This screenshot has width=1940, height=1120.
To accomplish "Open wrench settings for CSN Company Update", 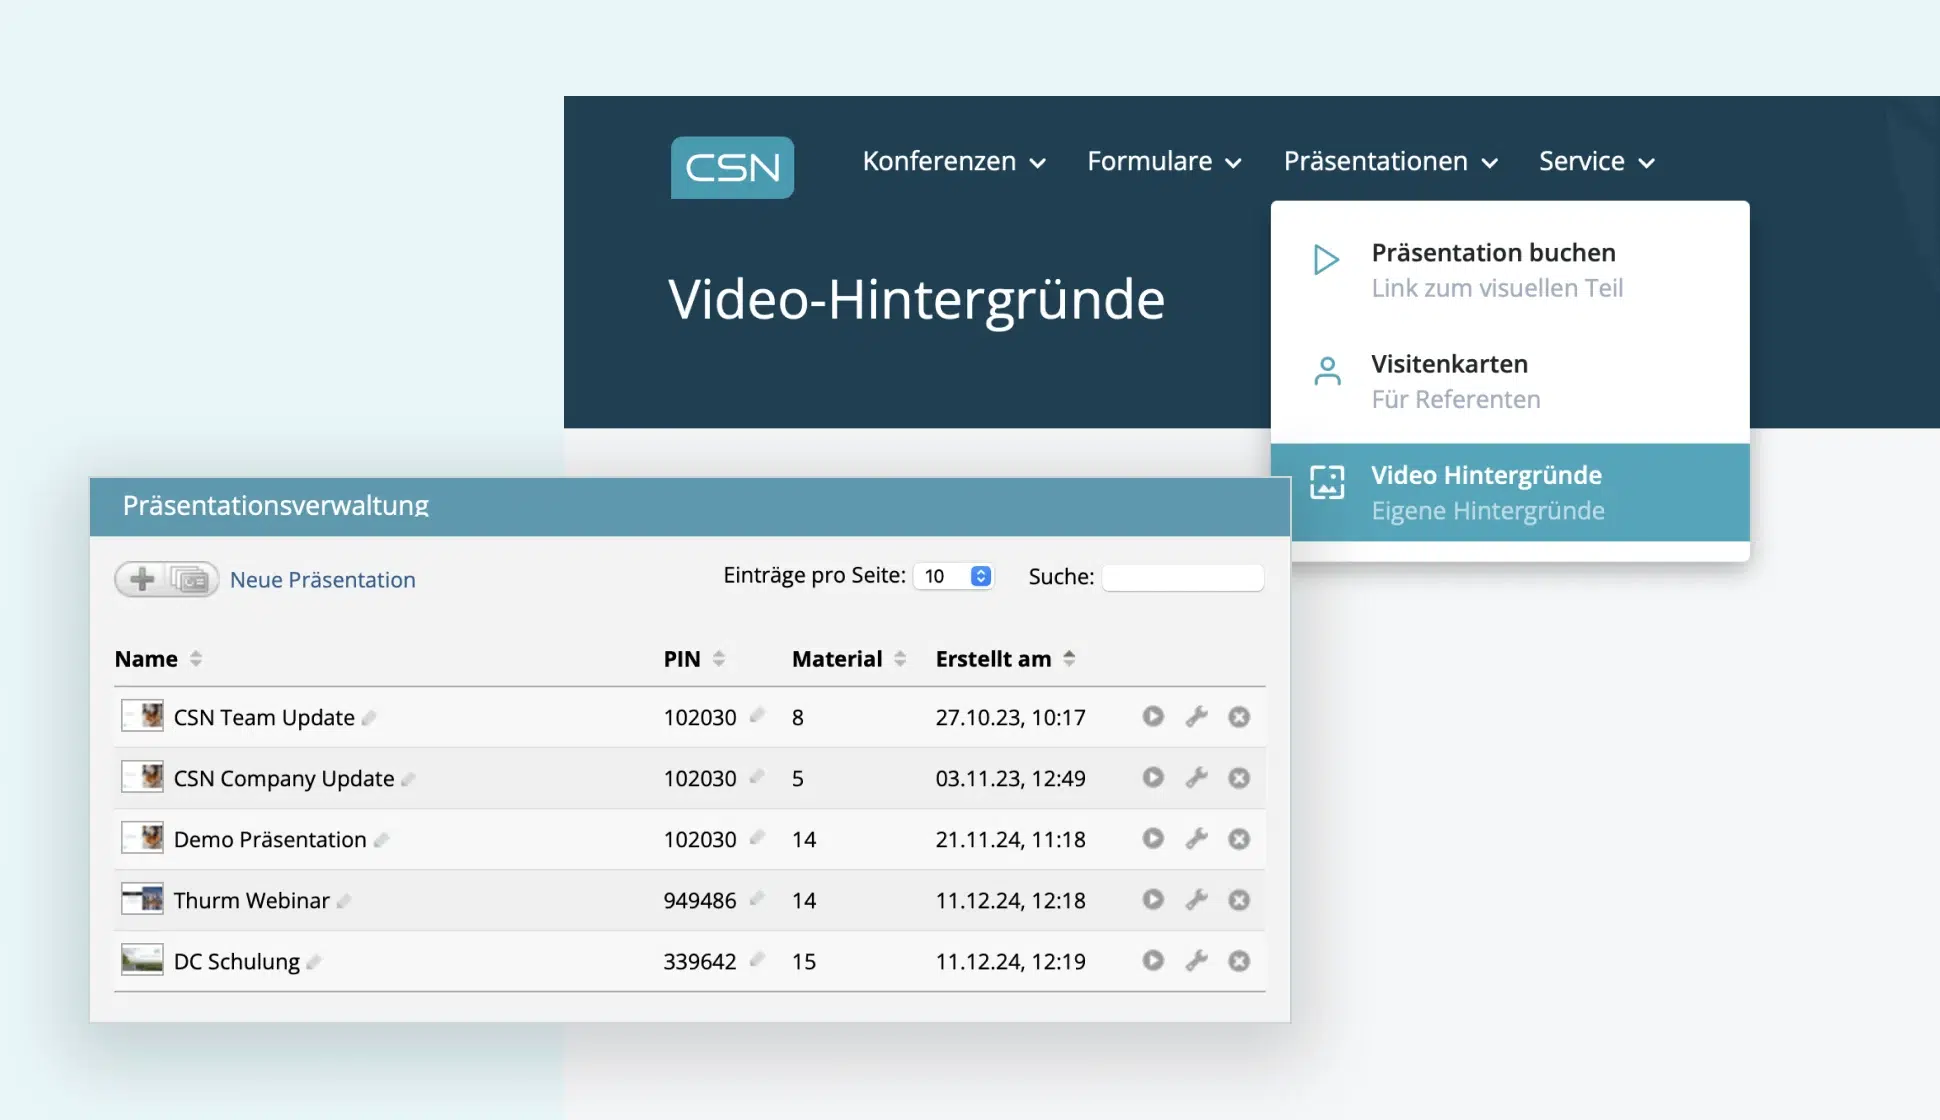I will click(x=1197, y=778).
